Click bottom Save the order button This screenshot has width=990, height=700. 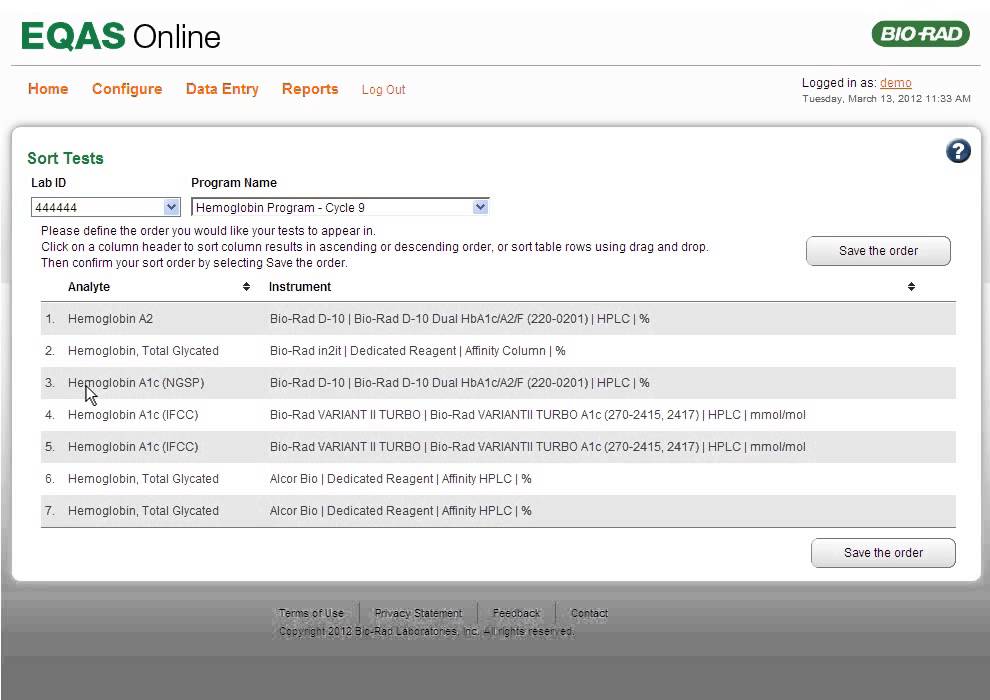coord(883,553)
